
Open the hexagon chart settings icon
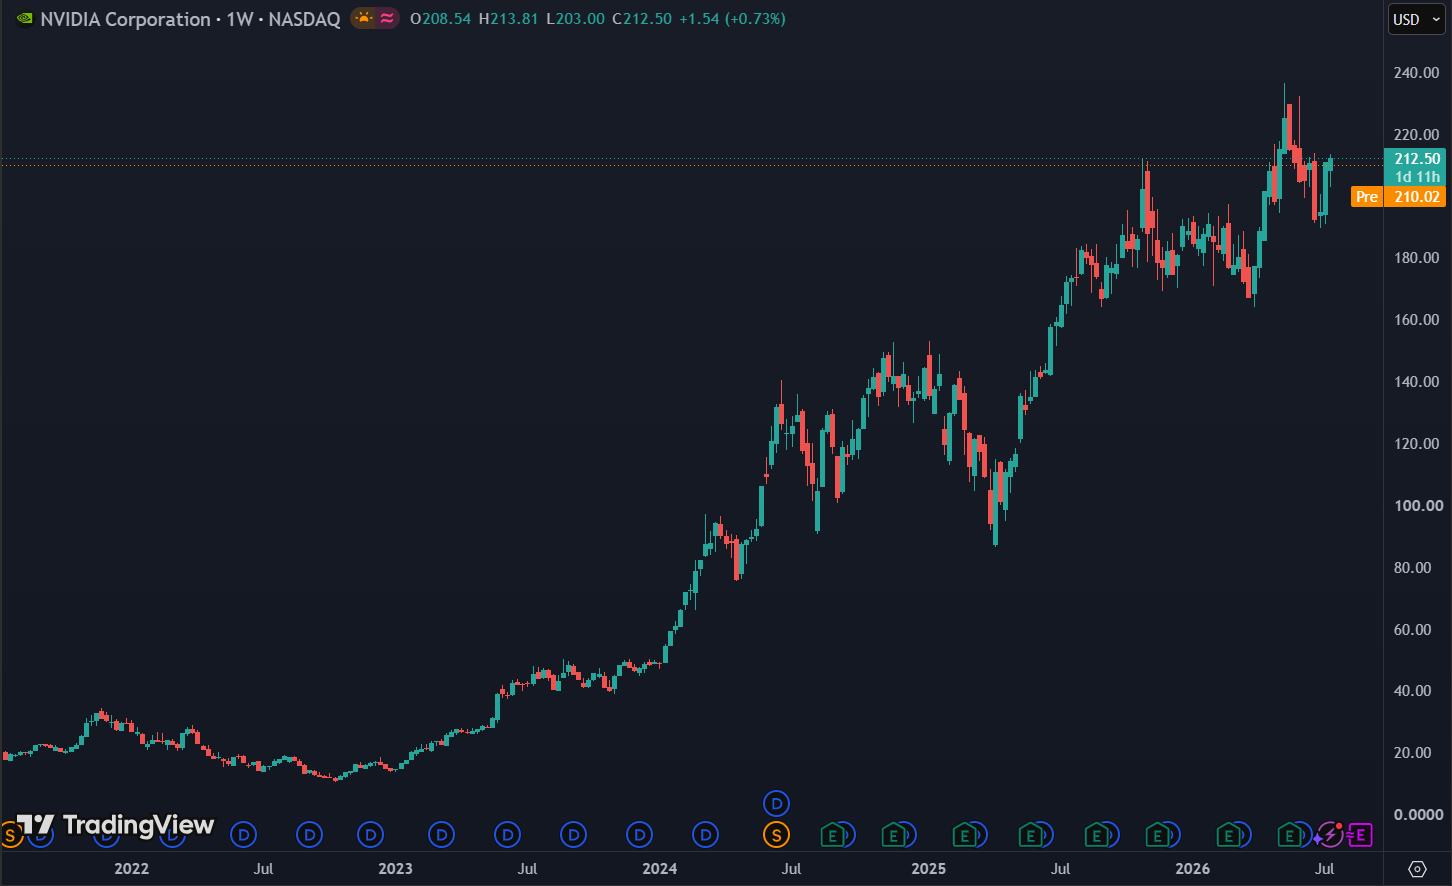1417,868
